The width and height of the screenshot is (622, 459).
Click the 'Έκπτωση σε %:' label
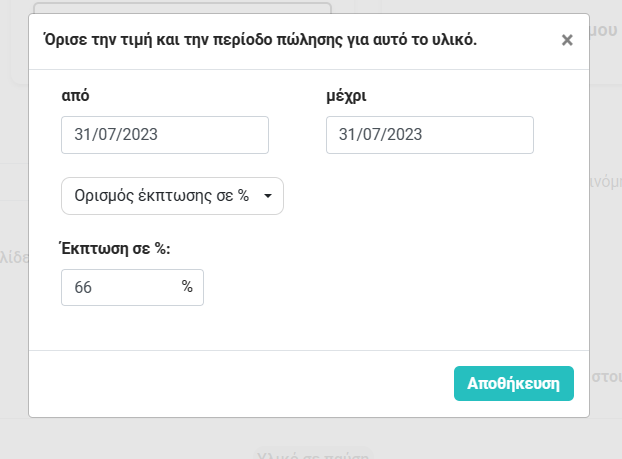click(116, 249)
